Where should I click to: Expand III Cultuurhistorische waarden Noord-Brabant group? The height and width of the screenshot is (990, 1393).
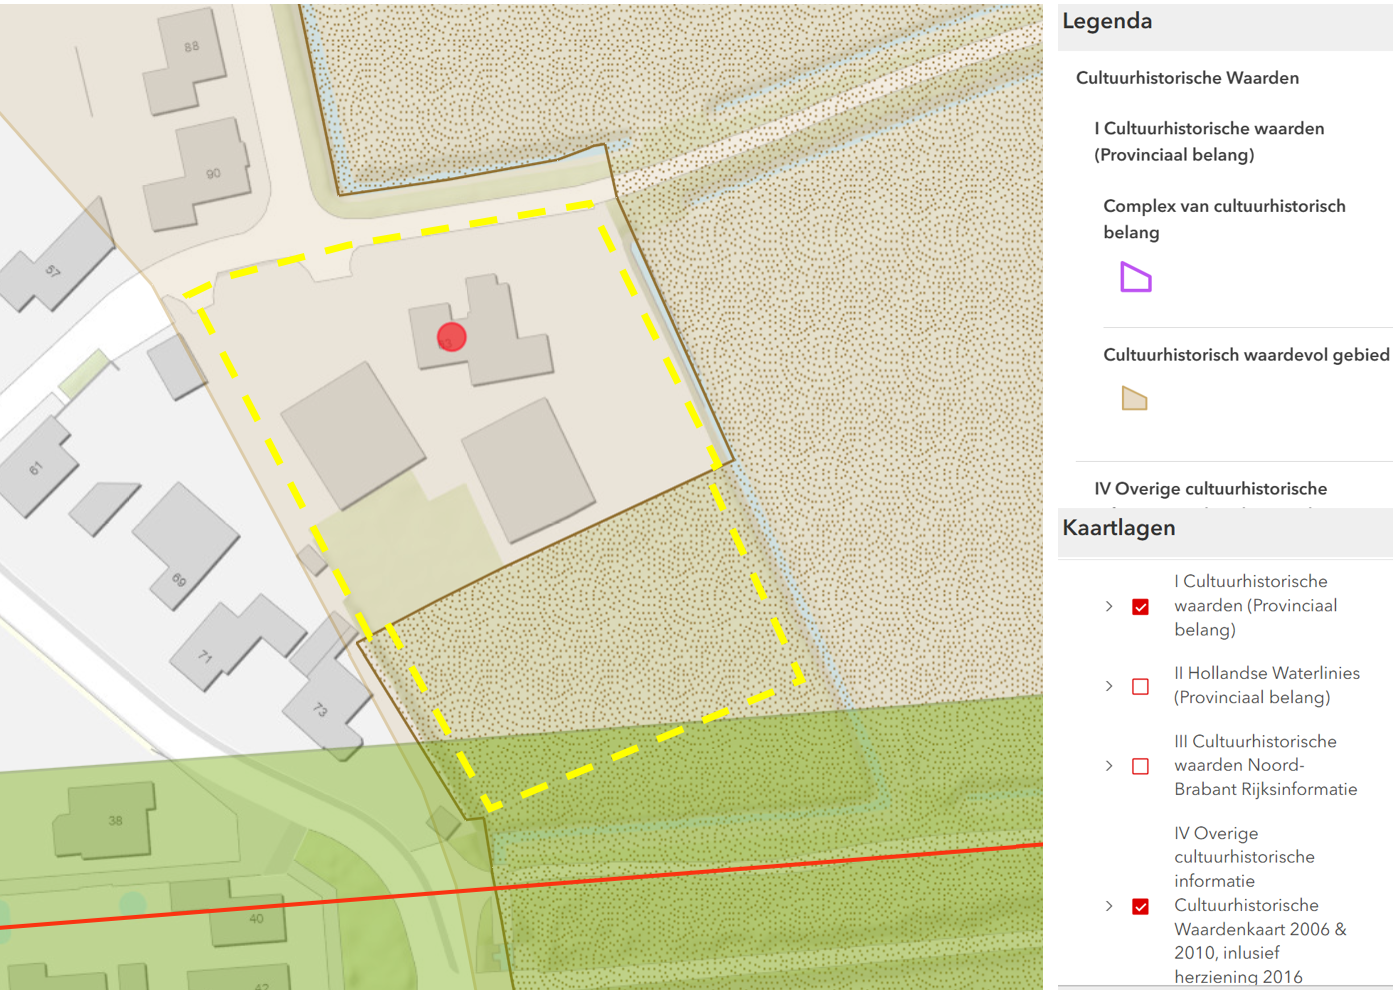click(x=1109, y=766)
